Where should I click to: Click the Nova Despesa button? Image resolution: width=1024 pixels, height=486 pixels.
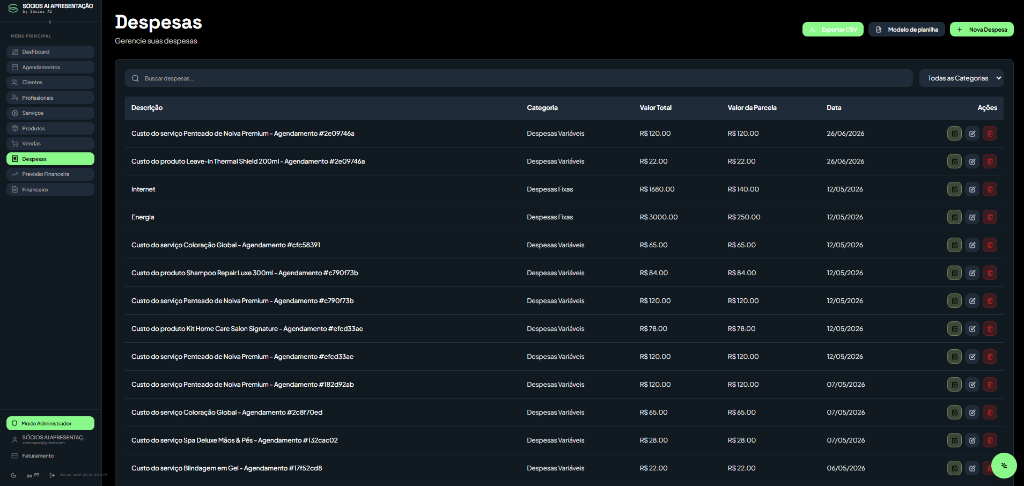[x=982, y=29]
